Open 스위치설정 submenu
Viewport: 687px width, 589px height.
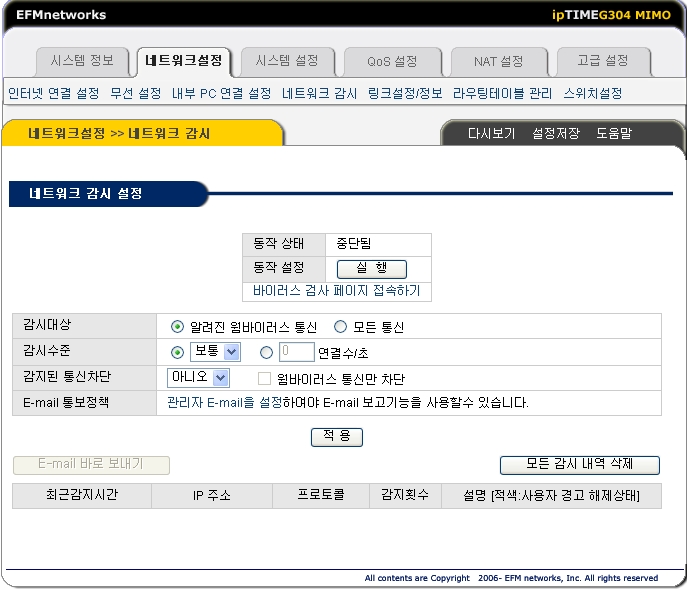pos(593,93)
